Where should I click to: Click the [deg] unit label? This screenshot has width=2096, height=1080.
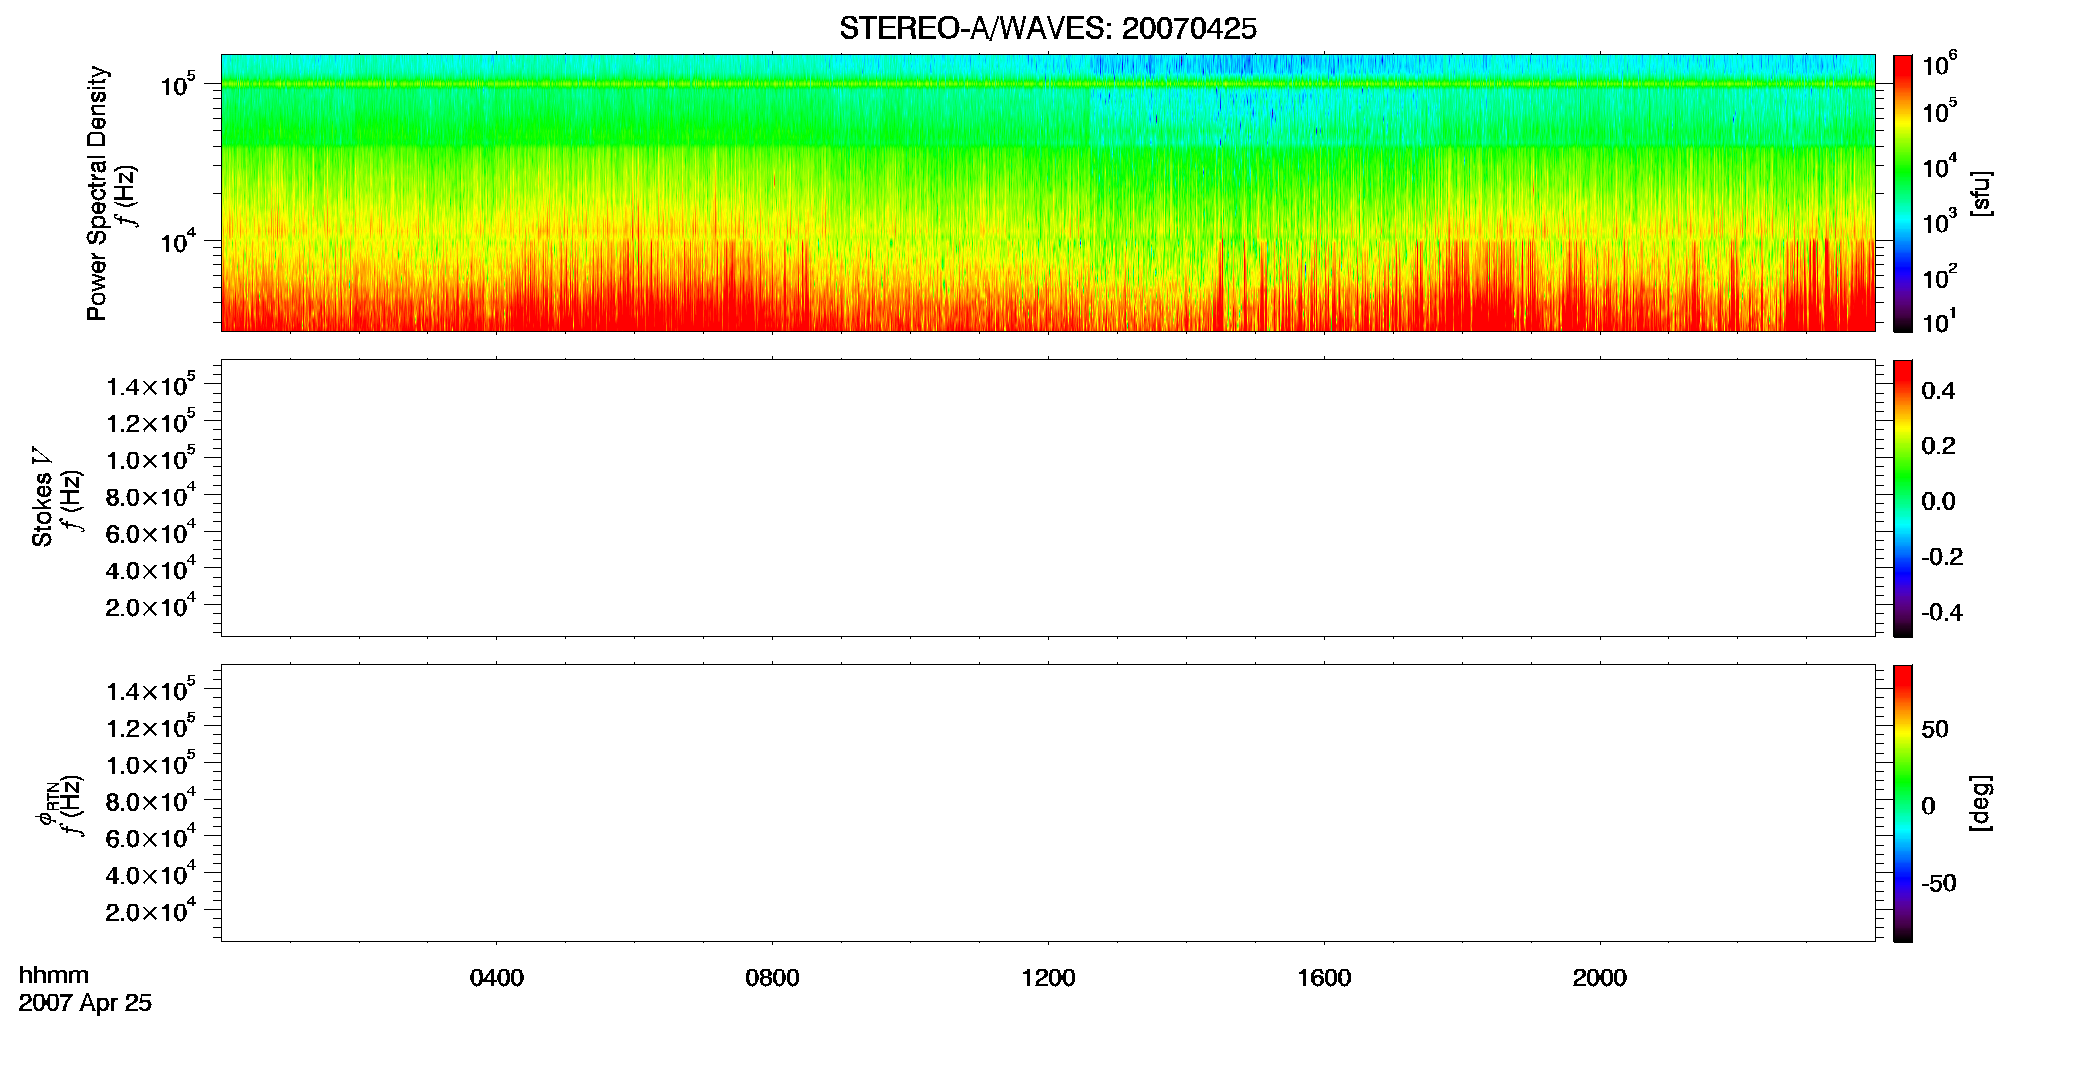tap(1981, 803)
